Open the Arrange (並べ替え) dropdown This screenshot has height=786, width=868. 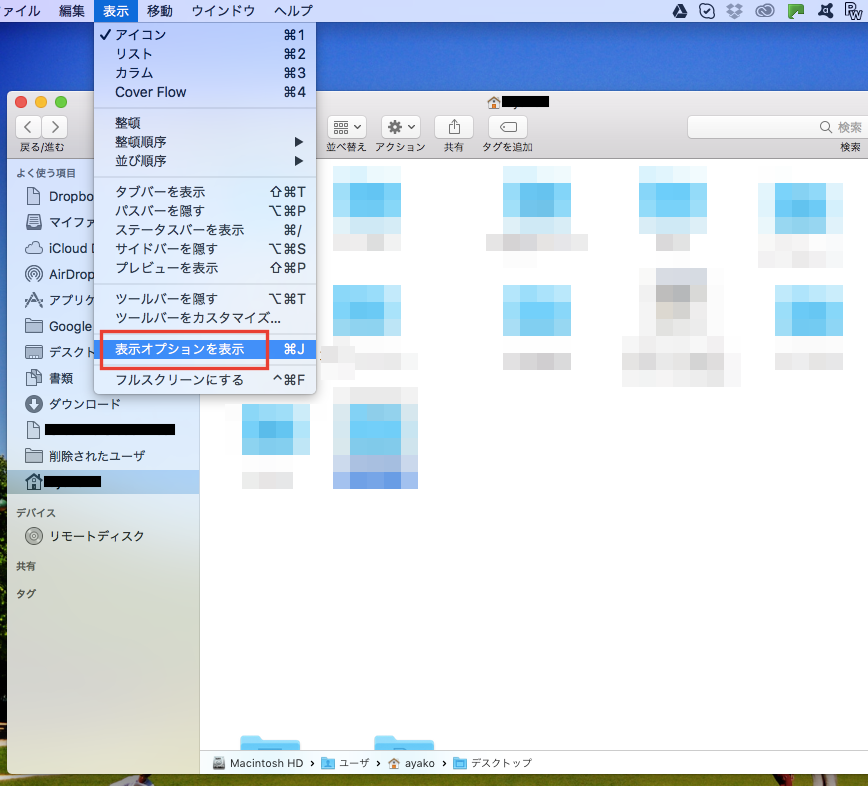tap(346, 128)
